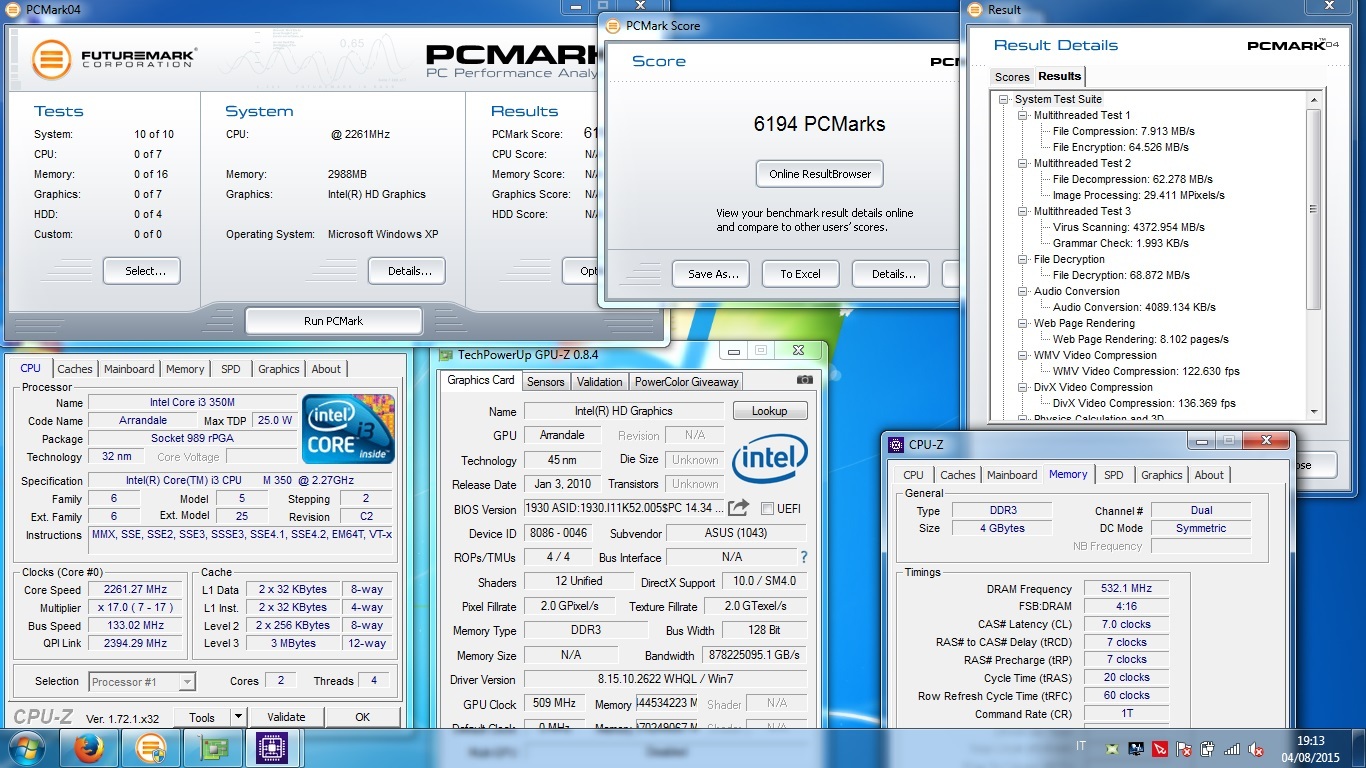Collapse the Multithreaded Test 2 node
The width and height of the screenshot is (1366, 768).
point(1023,163)
